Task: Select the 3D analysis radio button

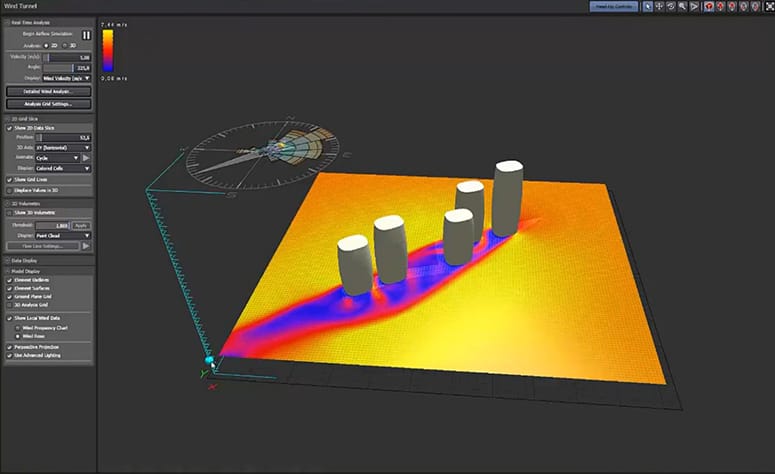Action: tap(64, 45)
